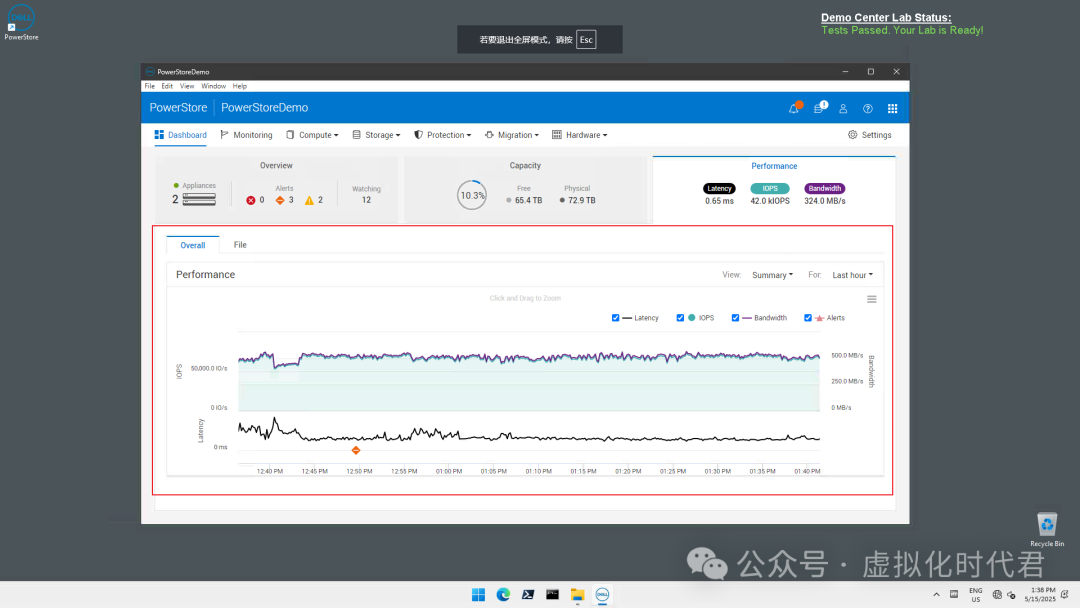This screenshot has width=1080, height=608.
Task: Go to the Monitoring tab
Action: pos(247,135)
